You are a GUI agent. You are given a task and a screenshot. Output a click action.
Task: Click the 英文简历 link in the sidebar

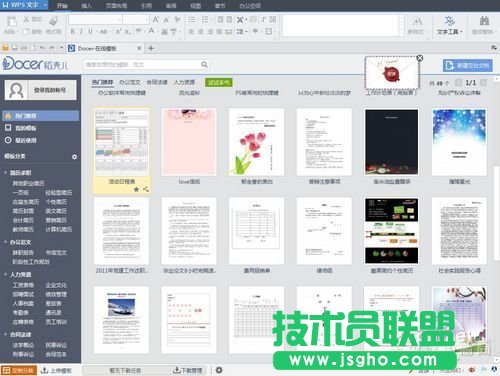[x=56, y=211]
